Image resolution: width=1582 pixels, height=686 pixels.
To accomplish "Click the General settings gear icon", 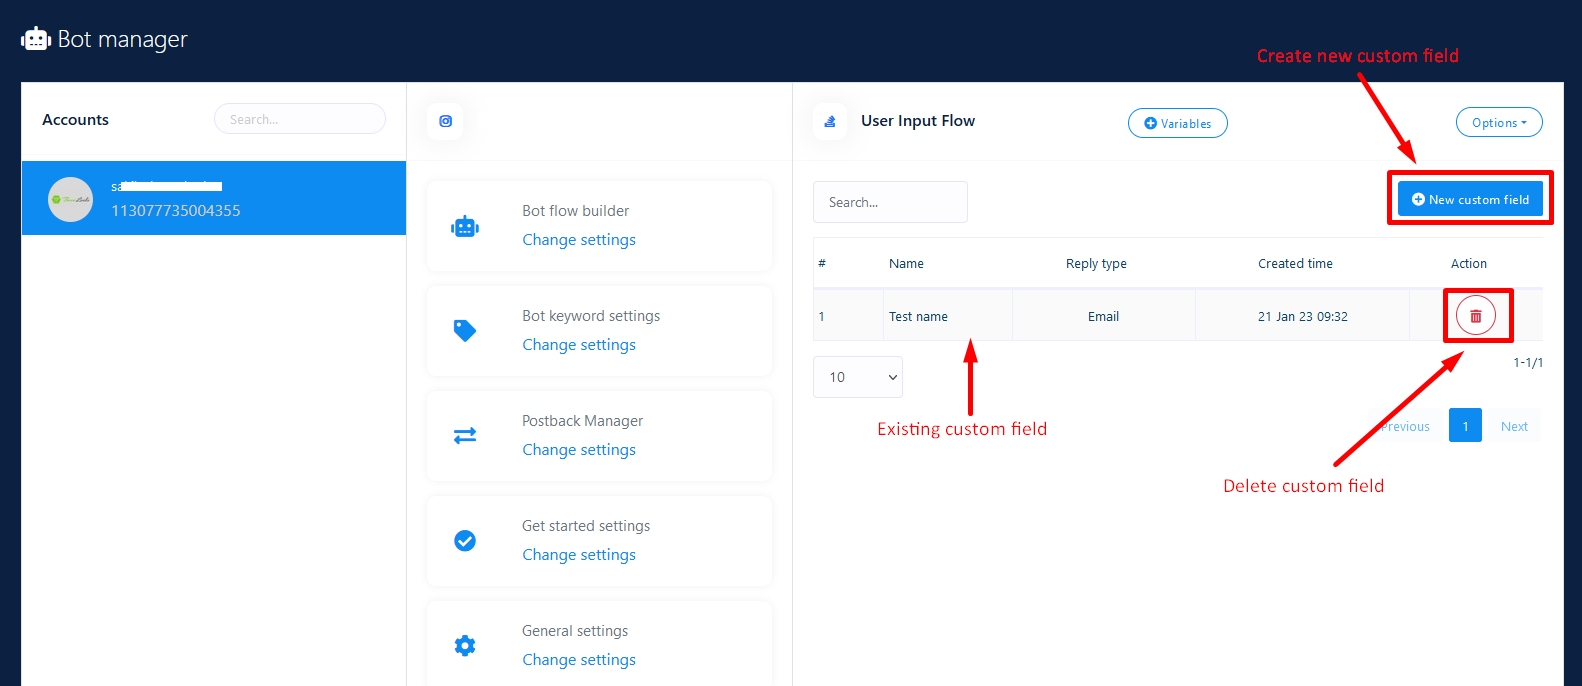I will coord(465,646).
